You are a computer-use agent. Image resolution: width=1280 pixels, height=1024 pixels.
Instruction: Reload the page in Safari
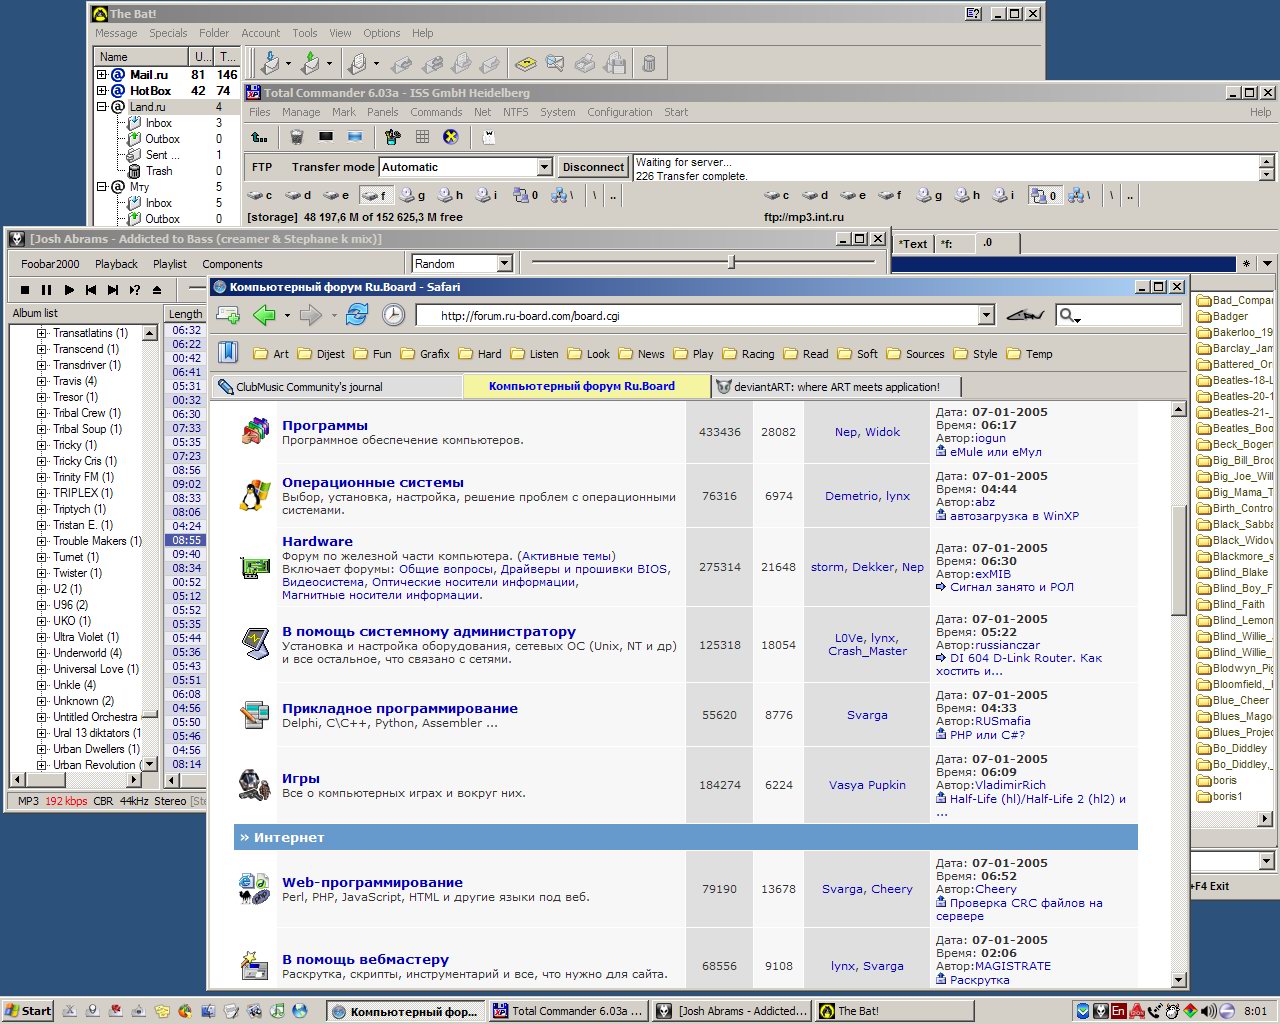point(357,315)
